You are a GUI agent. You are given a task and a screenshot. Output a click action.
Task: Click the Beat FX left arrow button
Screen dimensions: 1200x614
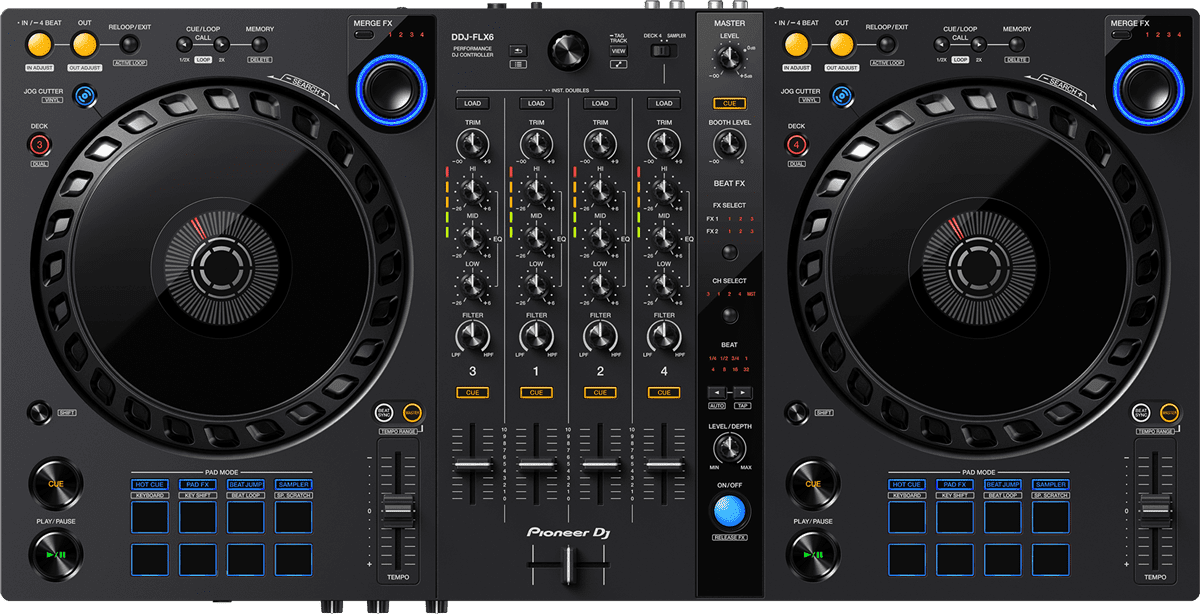pyautogui.click(x=717, y=392)
